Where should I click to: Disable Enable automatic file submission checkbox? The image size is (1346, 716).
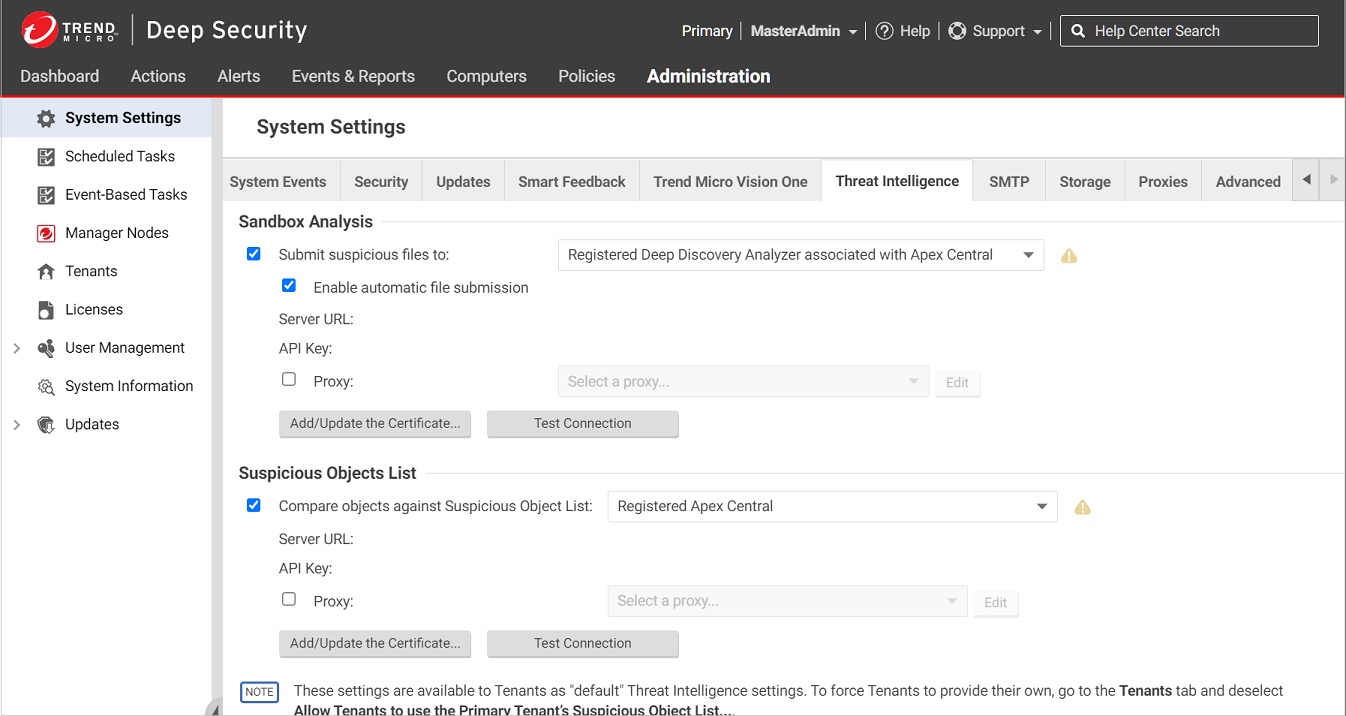point(289,286)
